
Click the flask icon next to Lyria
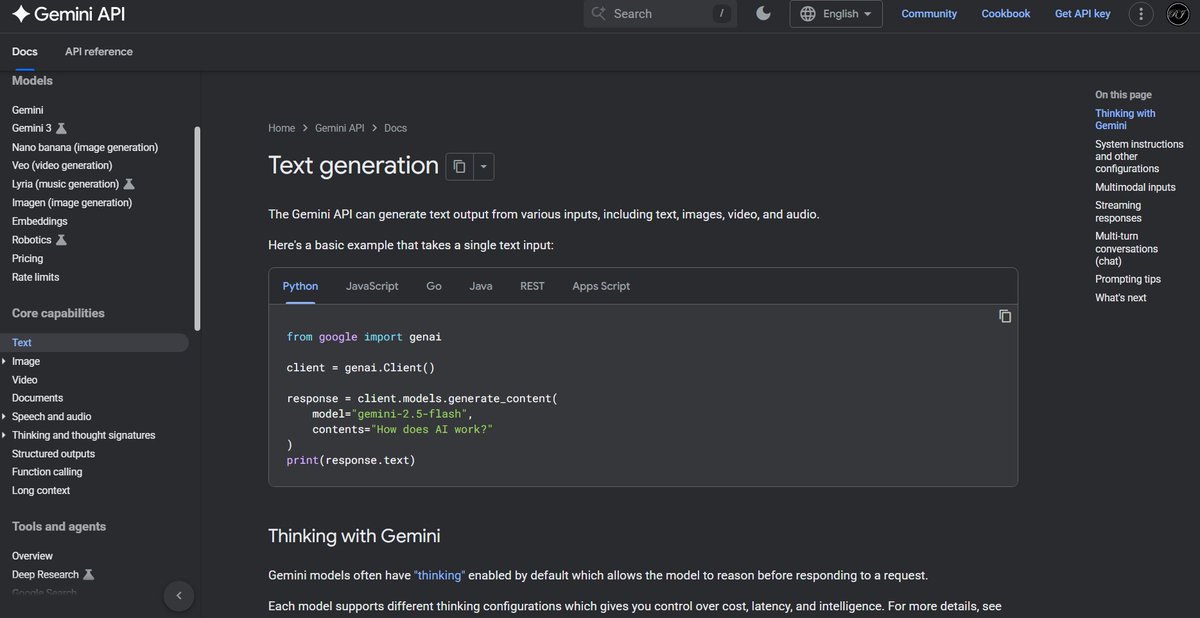tap(129, 184)
